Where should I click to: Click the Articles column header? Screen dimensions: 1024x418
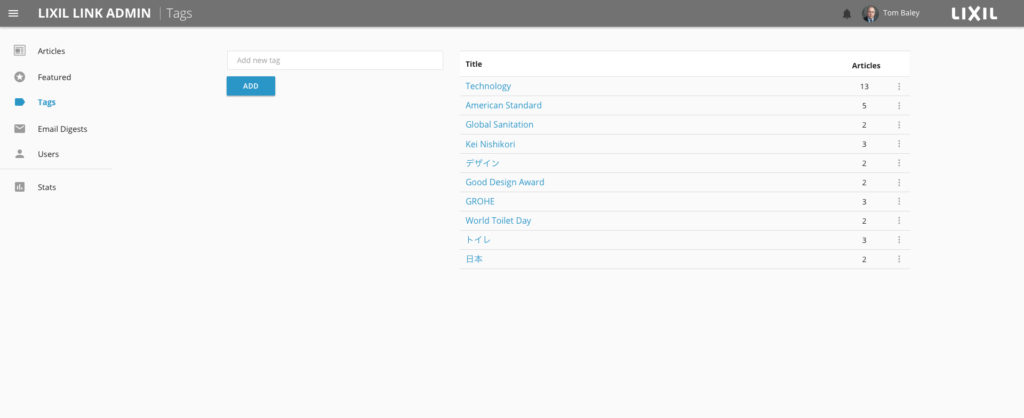[866, 65]
